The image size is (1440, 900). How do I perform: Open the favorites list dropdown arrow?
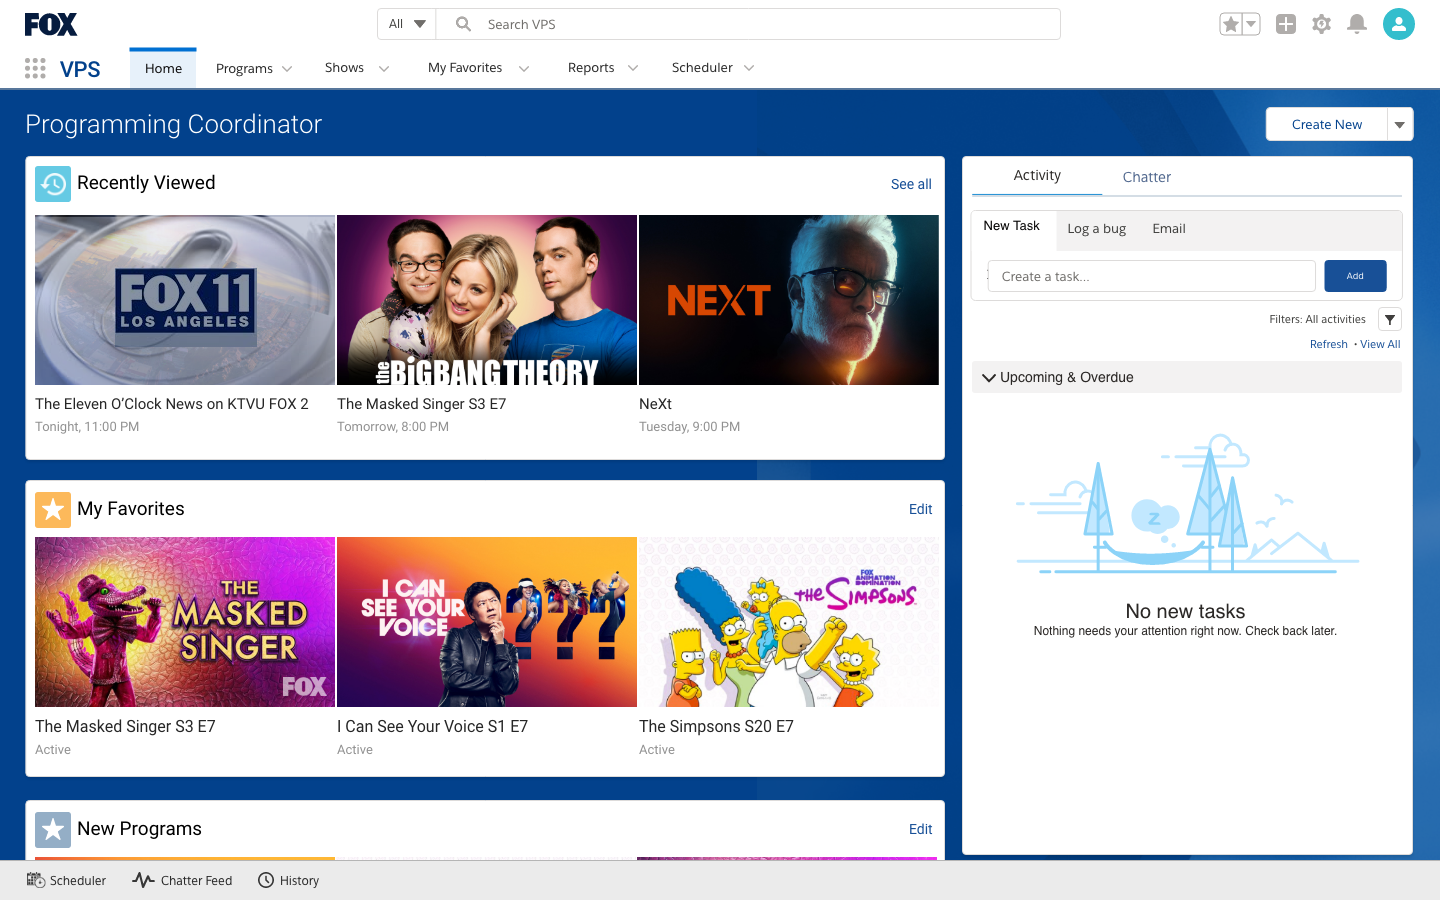pyautogui.click(x=1251, y=24)
